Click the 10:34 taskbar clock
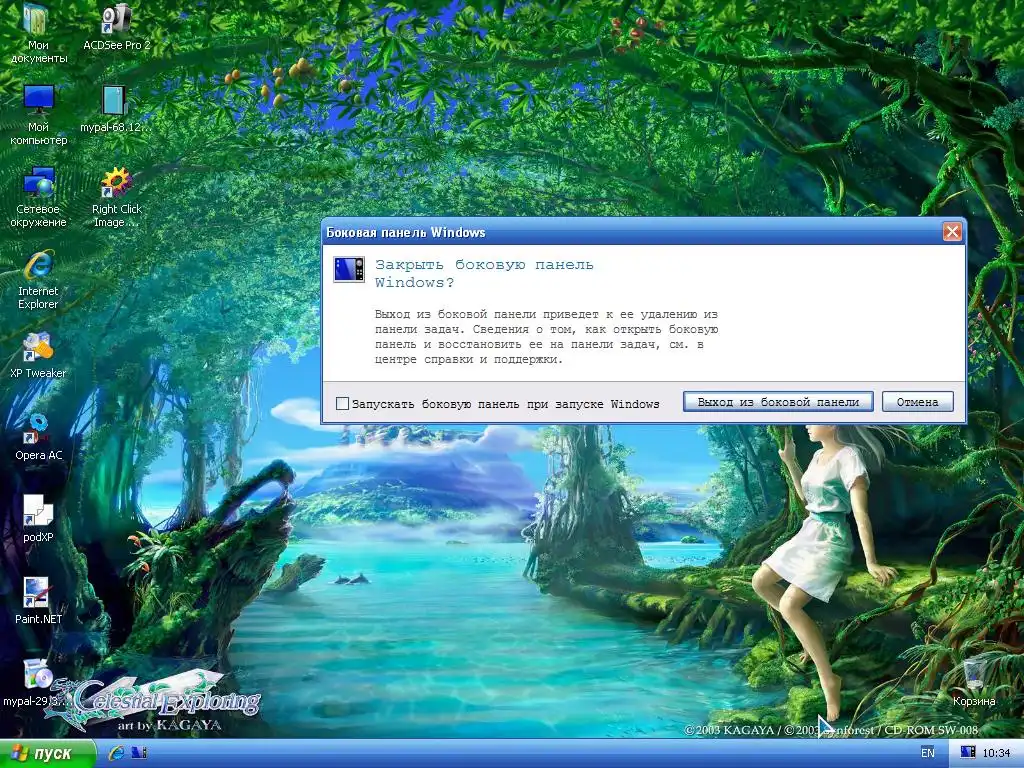 [x=997, y=753]
